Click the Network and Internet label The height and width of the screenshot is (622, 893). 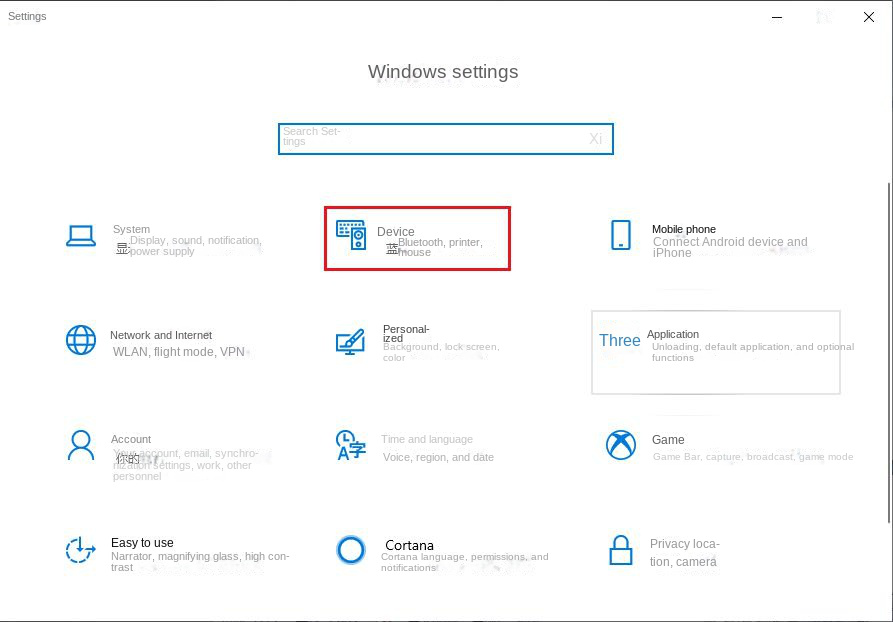point(161,335)
